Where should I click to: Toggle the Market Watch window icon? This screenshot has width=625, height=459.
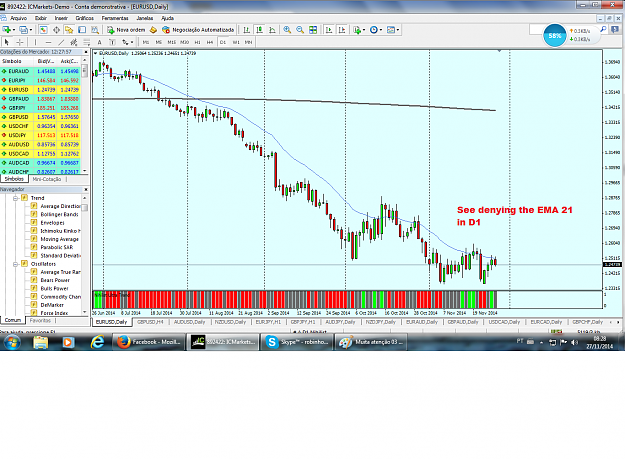click(43, 30)
